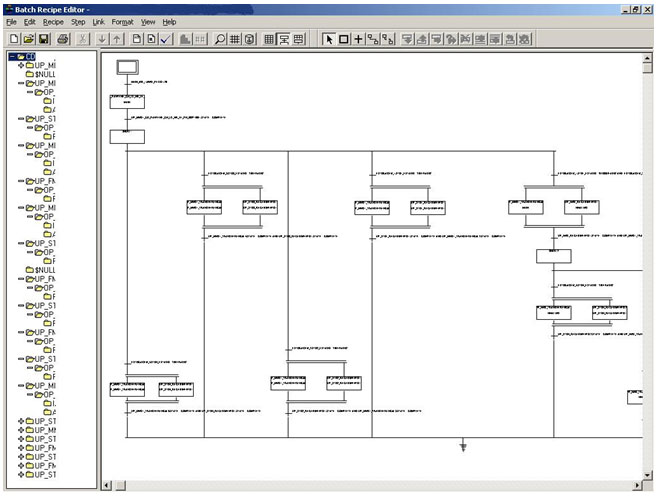Collapse the root CD tree node
The width and height of the screenshot is (657, 496).
tap(11, 56)
